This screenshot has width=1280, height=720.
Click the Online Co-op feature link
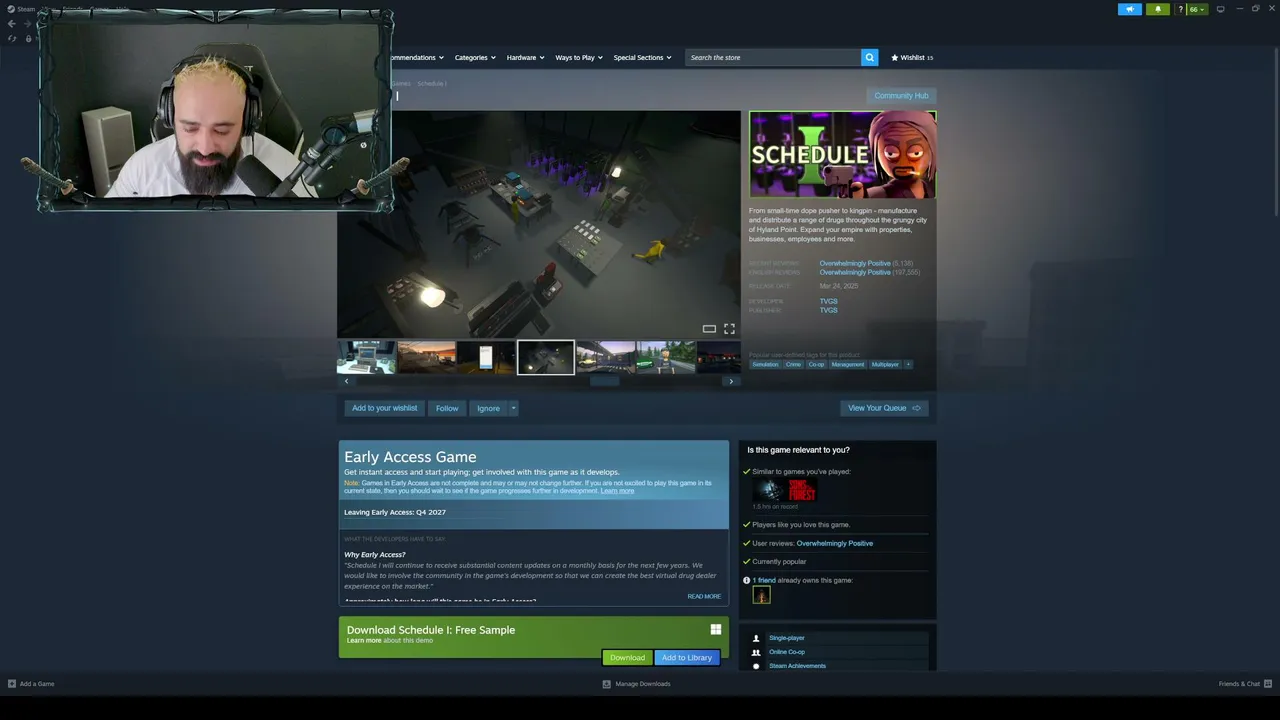786,652
